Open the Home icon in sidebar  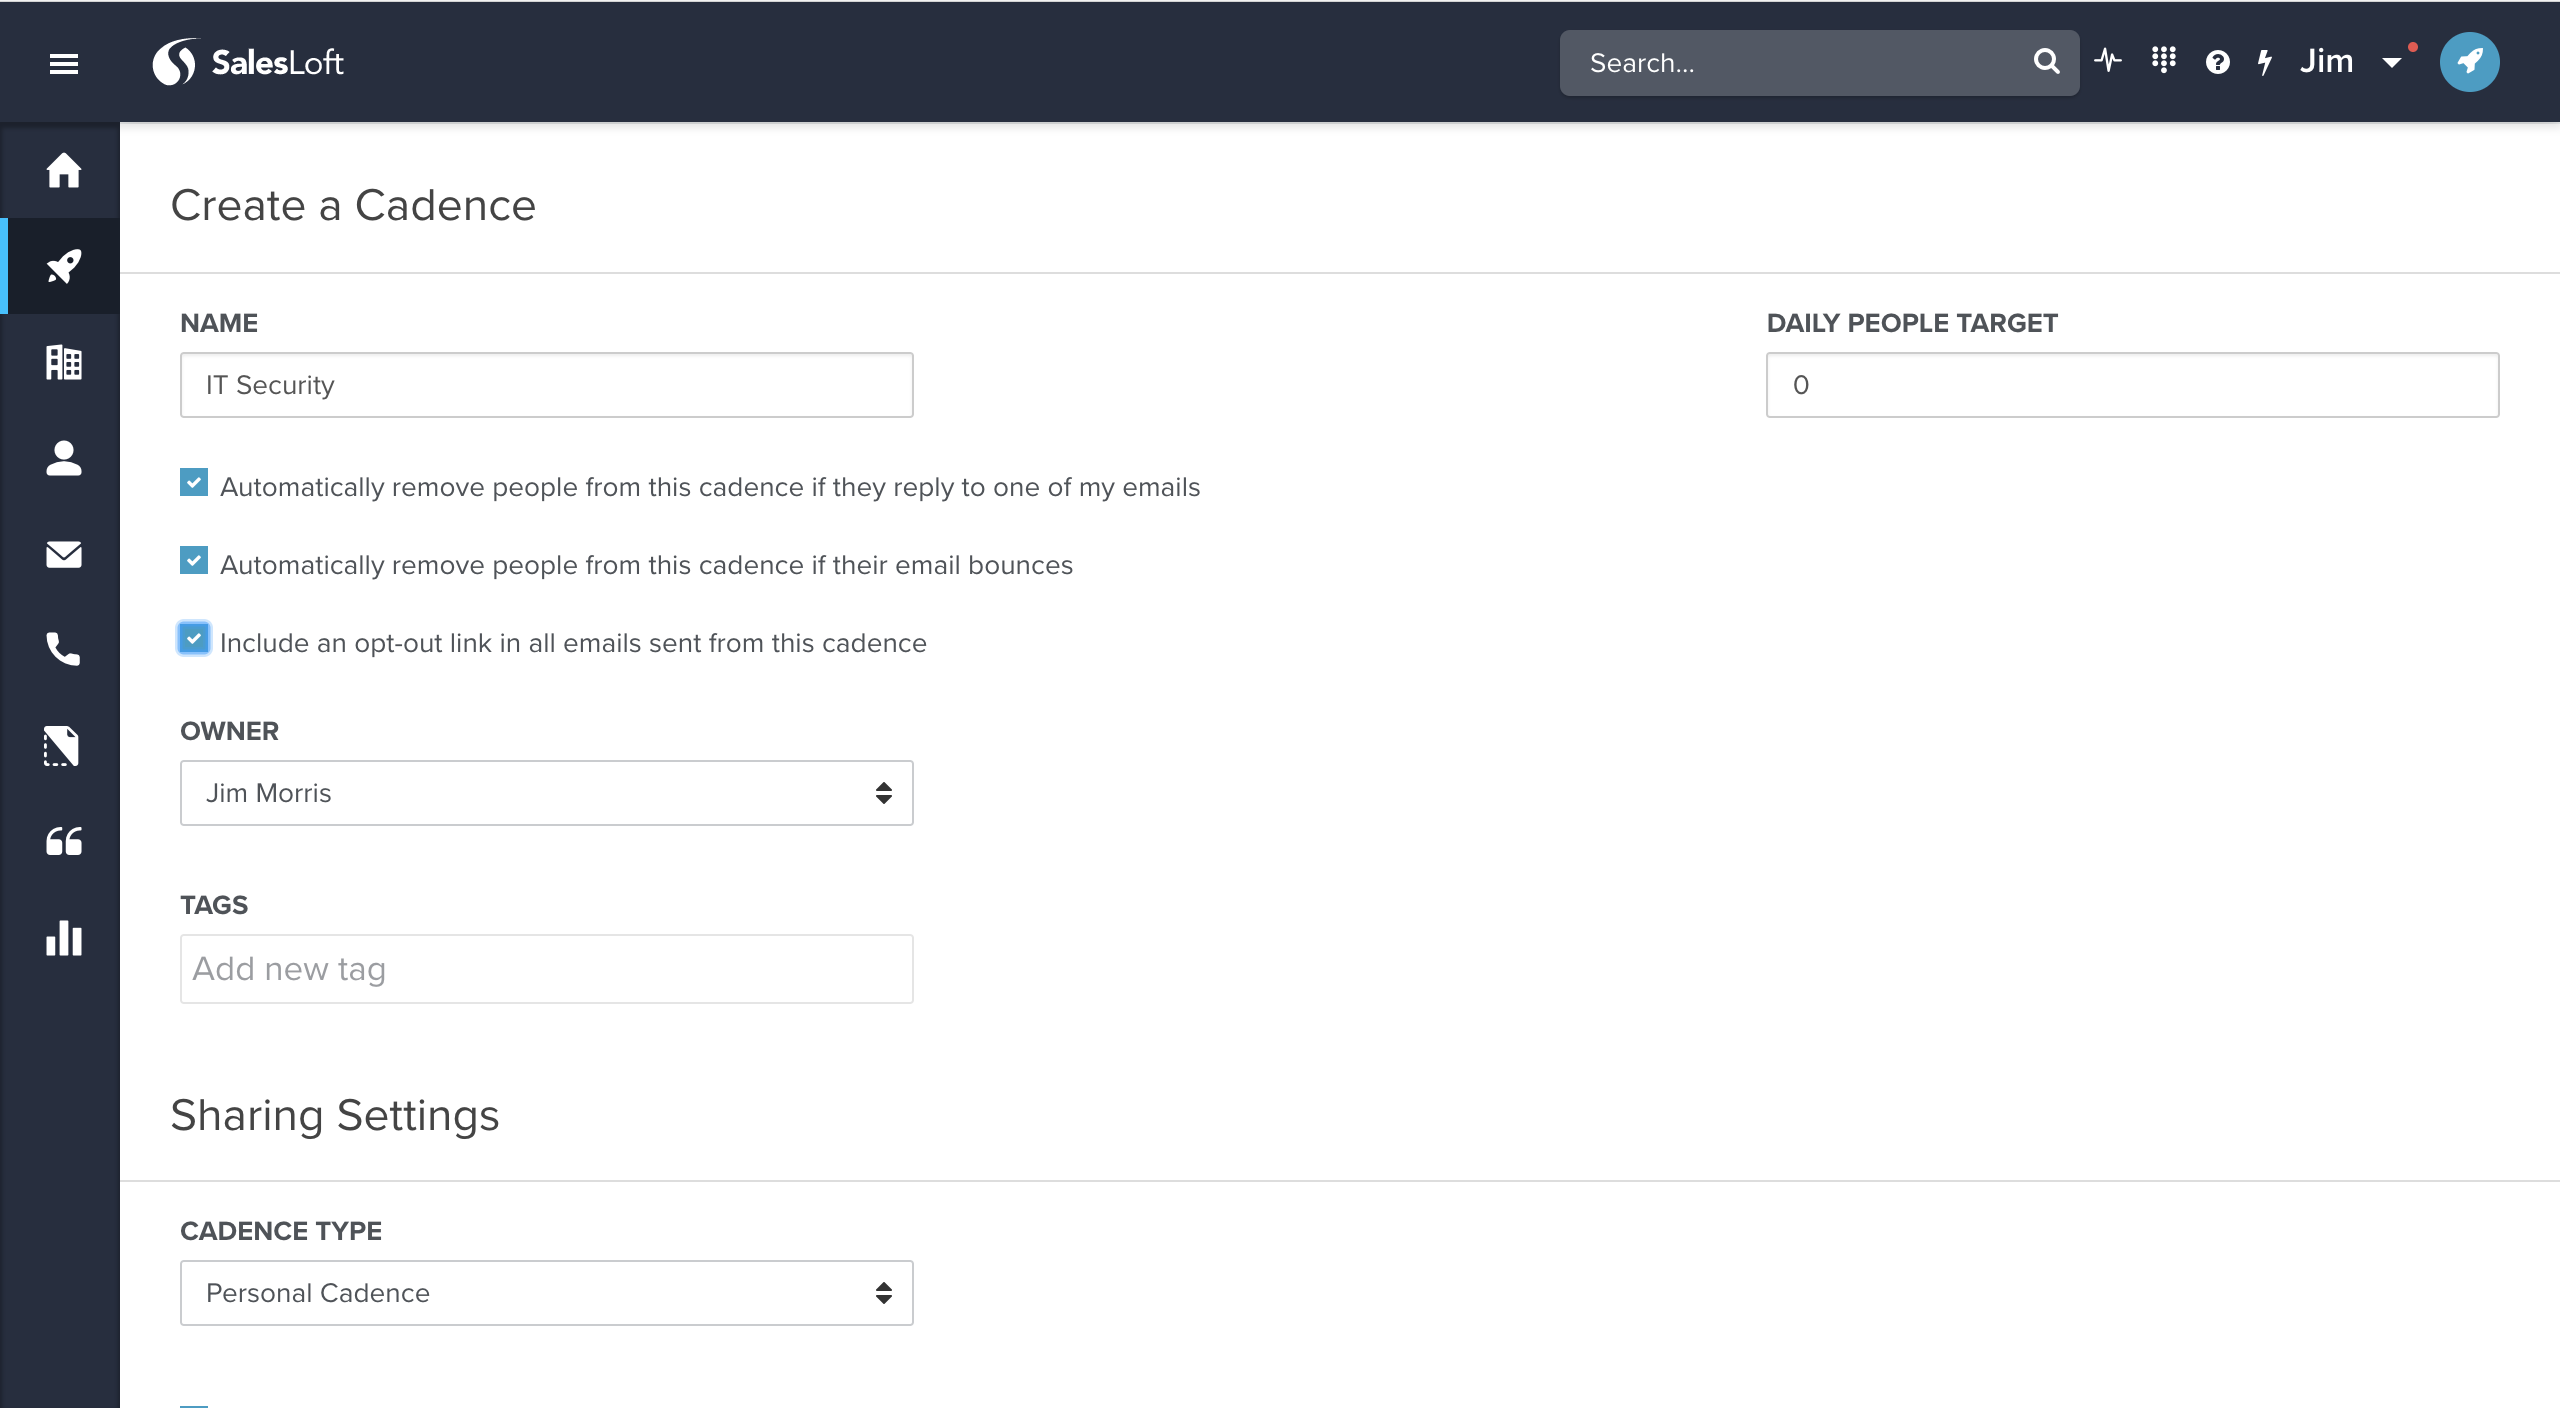coord(63,170)
